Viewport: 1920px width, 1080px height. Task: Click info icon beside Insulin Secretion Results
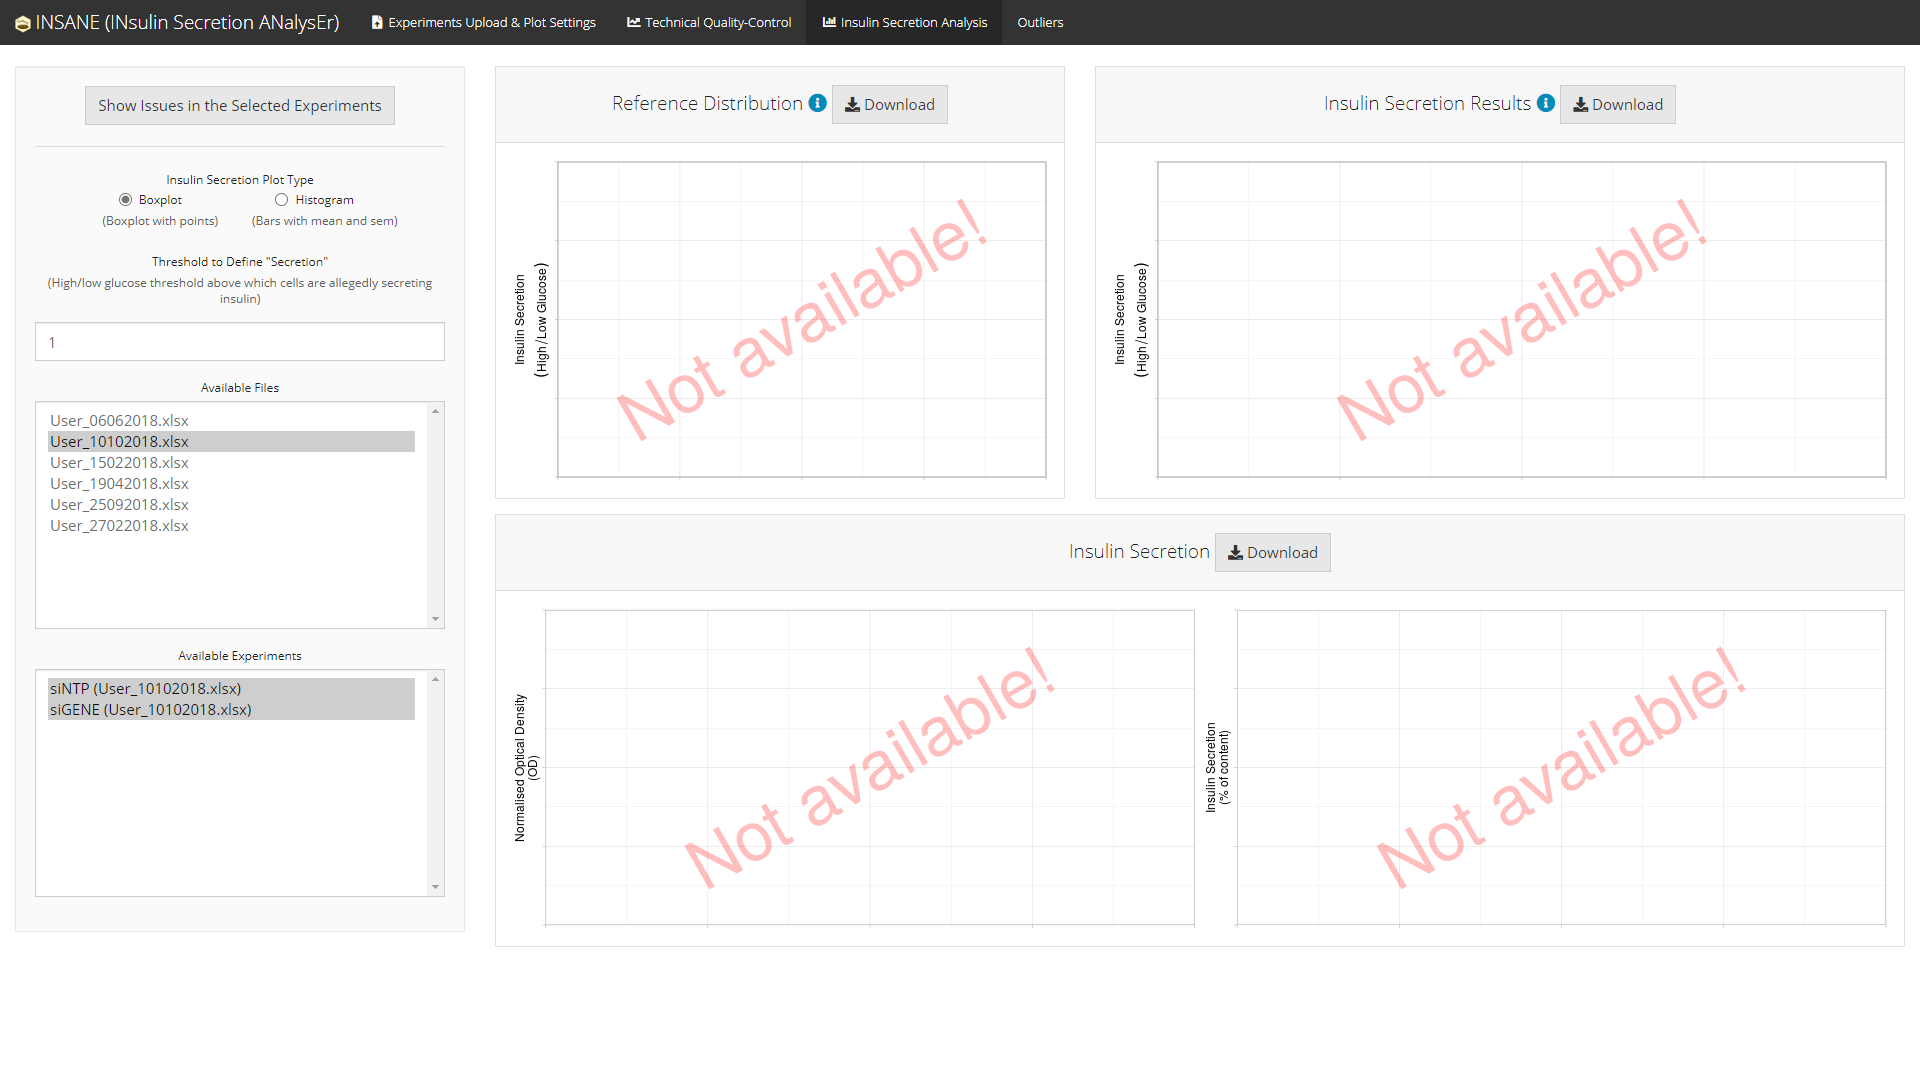(x=1545, y=103)
